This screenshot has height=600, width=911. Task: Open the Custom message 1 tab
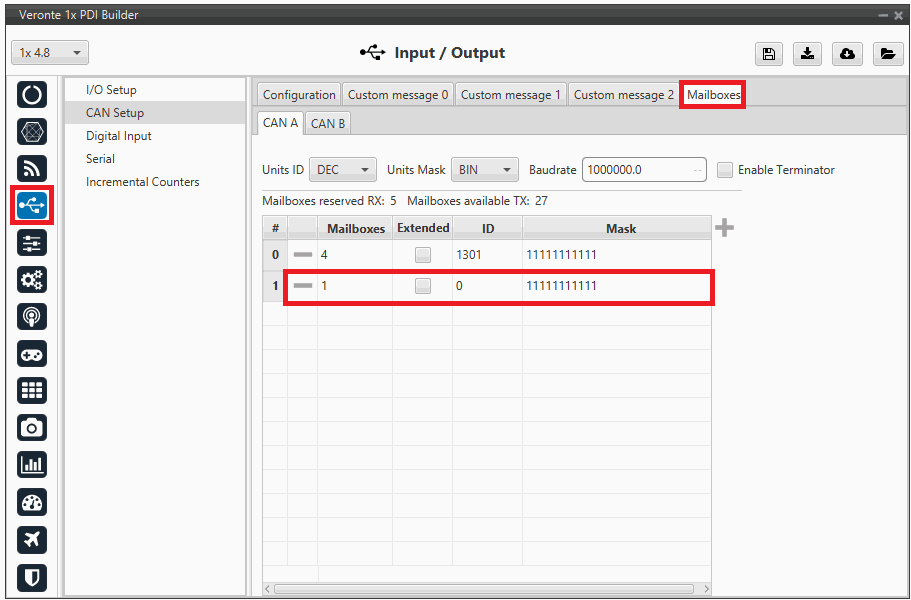(x=511, y=95)
